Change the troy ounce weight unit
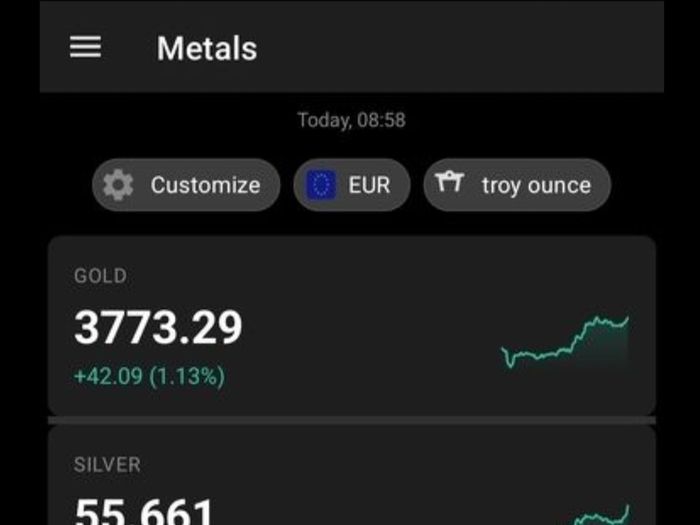 pos(517,185)
